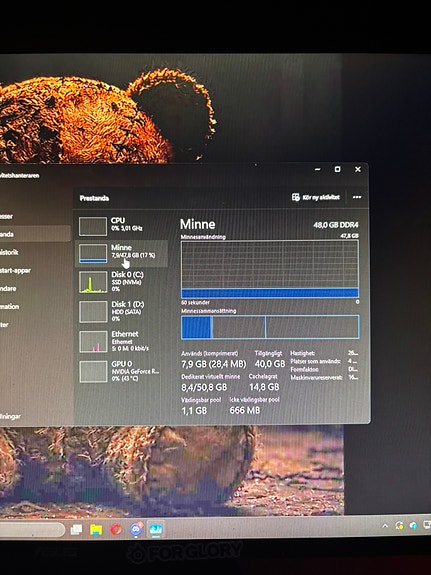
Task: Click the Kör ny aktivitet icon
Action: pos(296,197)
